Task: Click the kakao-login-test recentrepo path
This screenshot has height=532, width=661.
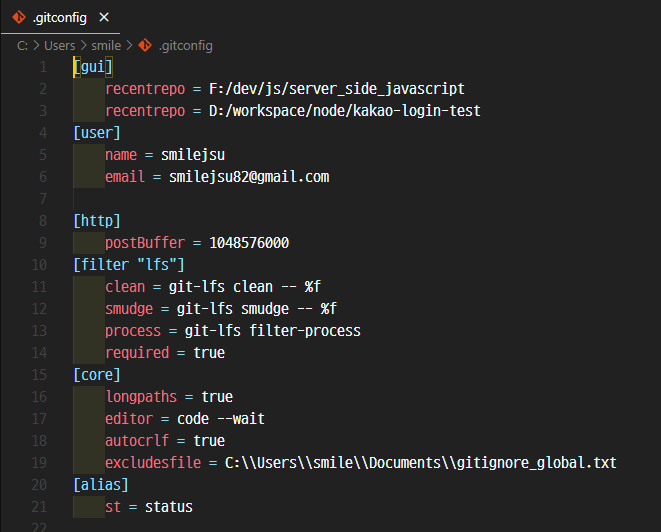Action: point(344,111)
